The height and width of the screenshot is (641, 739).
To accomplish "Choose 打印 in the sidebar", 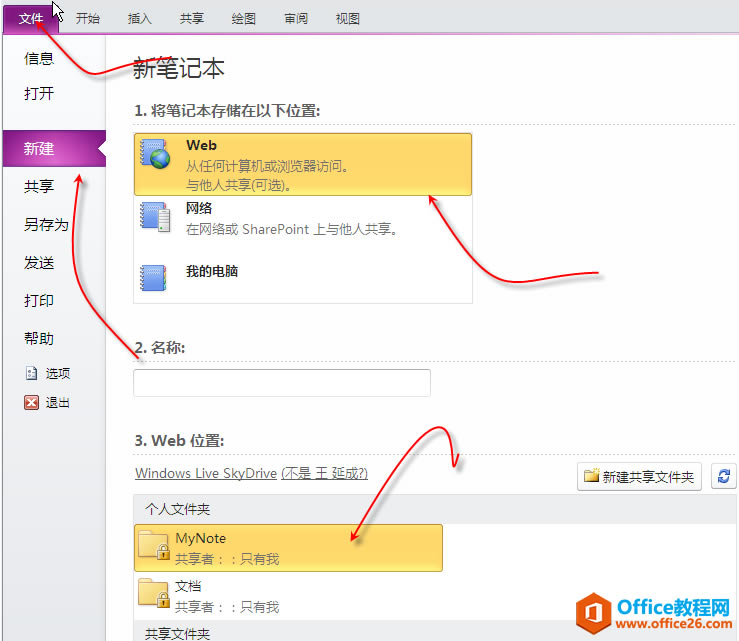I will pos(39,300).
